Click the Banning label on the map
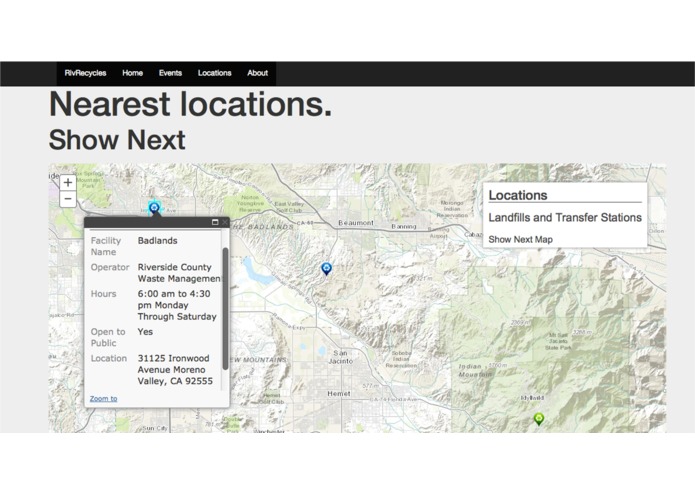 pos(404,226)
